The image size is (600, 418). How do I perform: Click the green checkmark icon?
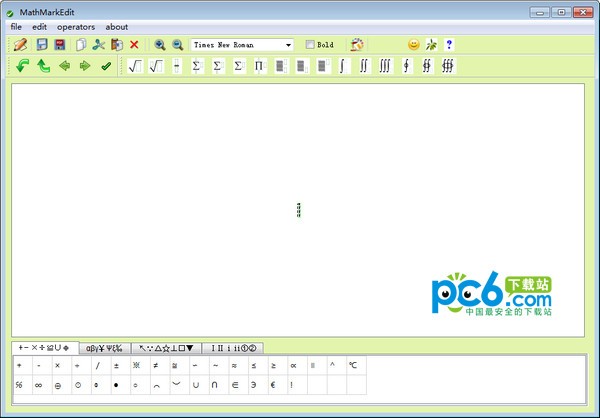coord(106,66)
